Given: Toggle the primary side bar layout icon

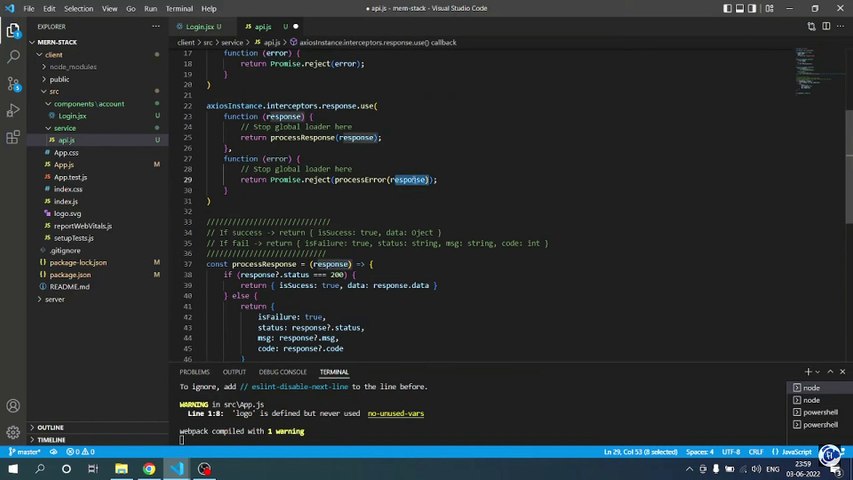Looking at the screenshot, I should click(x=727, y=8).
